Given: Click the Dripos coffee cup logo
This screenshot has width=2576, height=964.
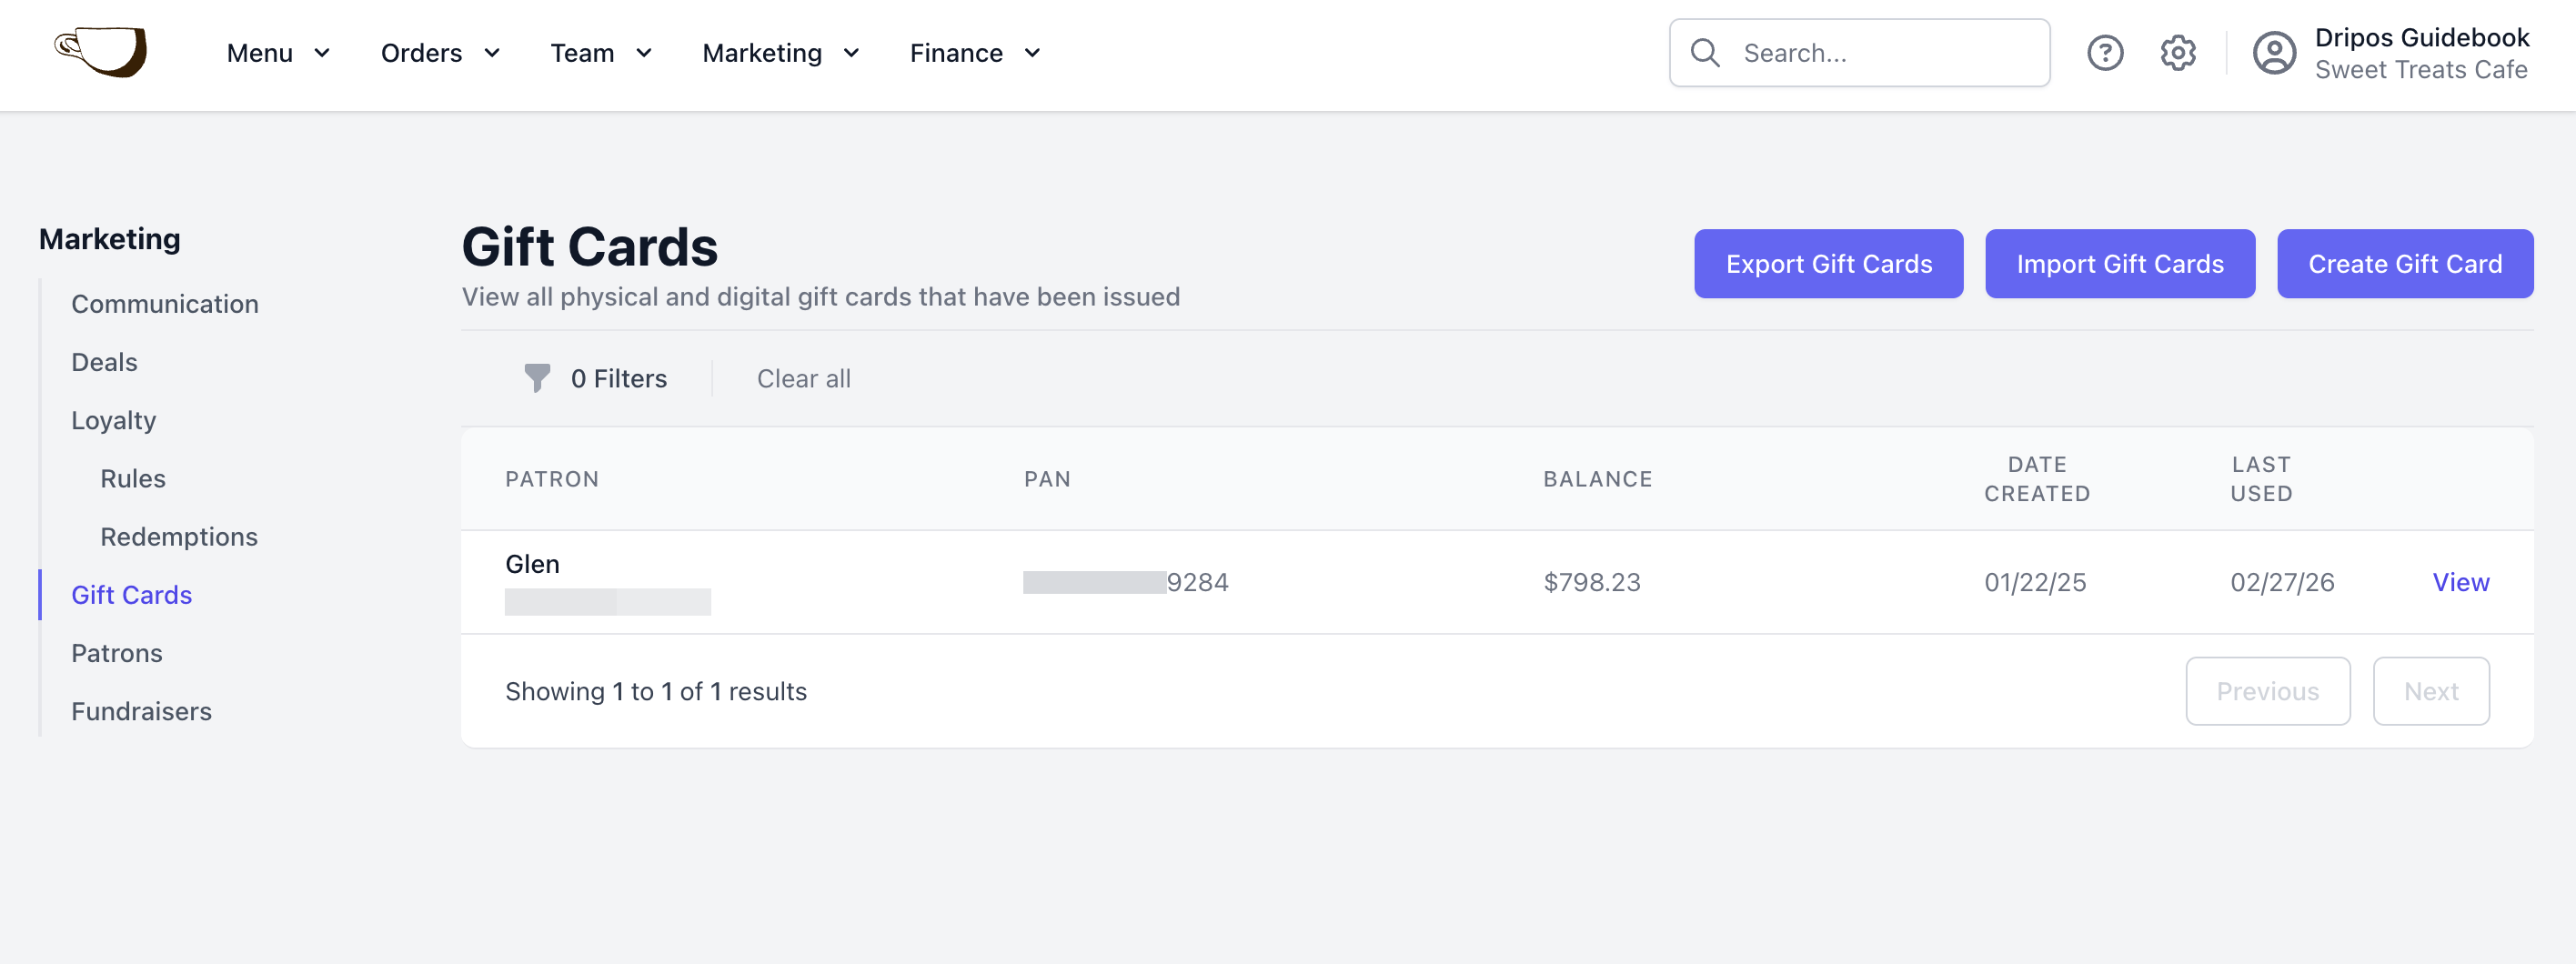Looking at the screenshot, I should (101, 52).
